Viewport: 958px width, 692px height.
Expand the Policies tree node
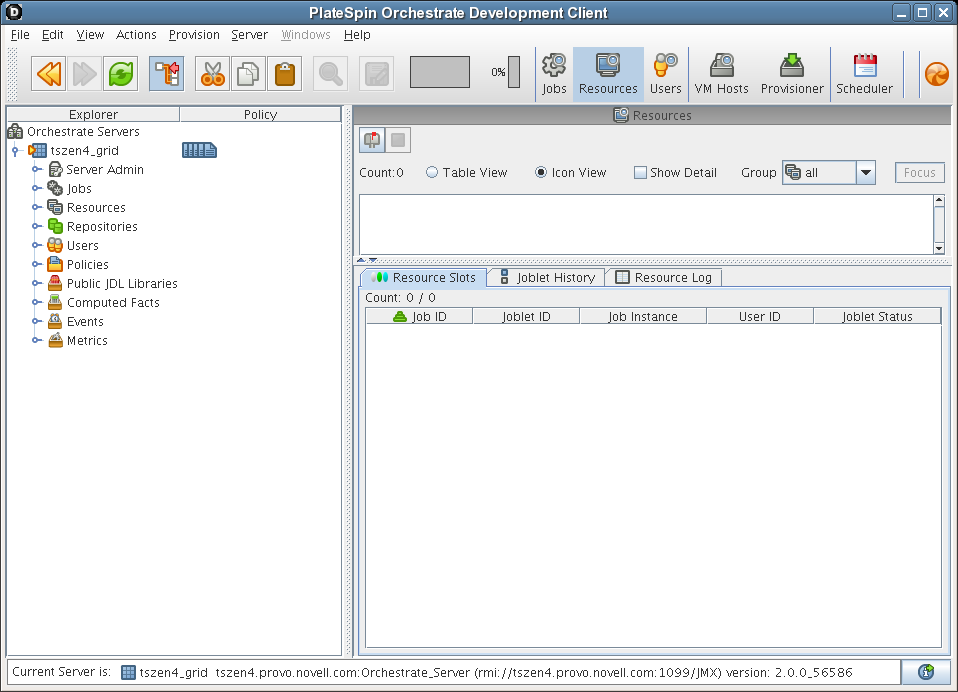pos(37,264)
